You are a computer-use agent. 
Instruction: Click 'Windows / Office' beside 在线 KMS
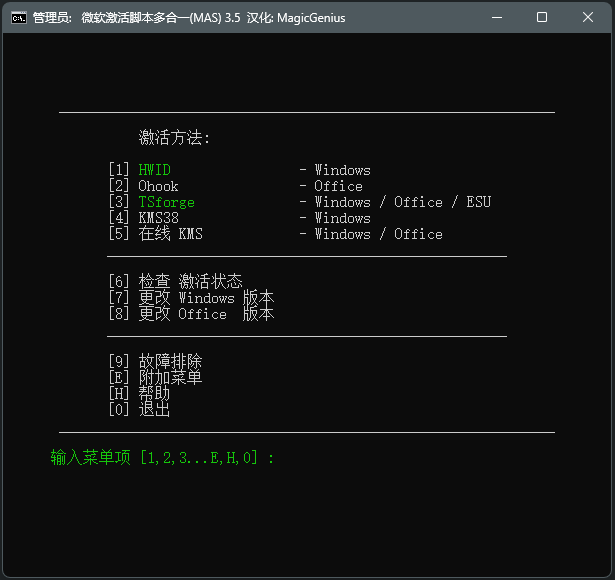click(x=378, y=234)
